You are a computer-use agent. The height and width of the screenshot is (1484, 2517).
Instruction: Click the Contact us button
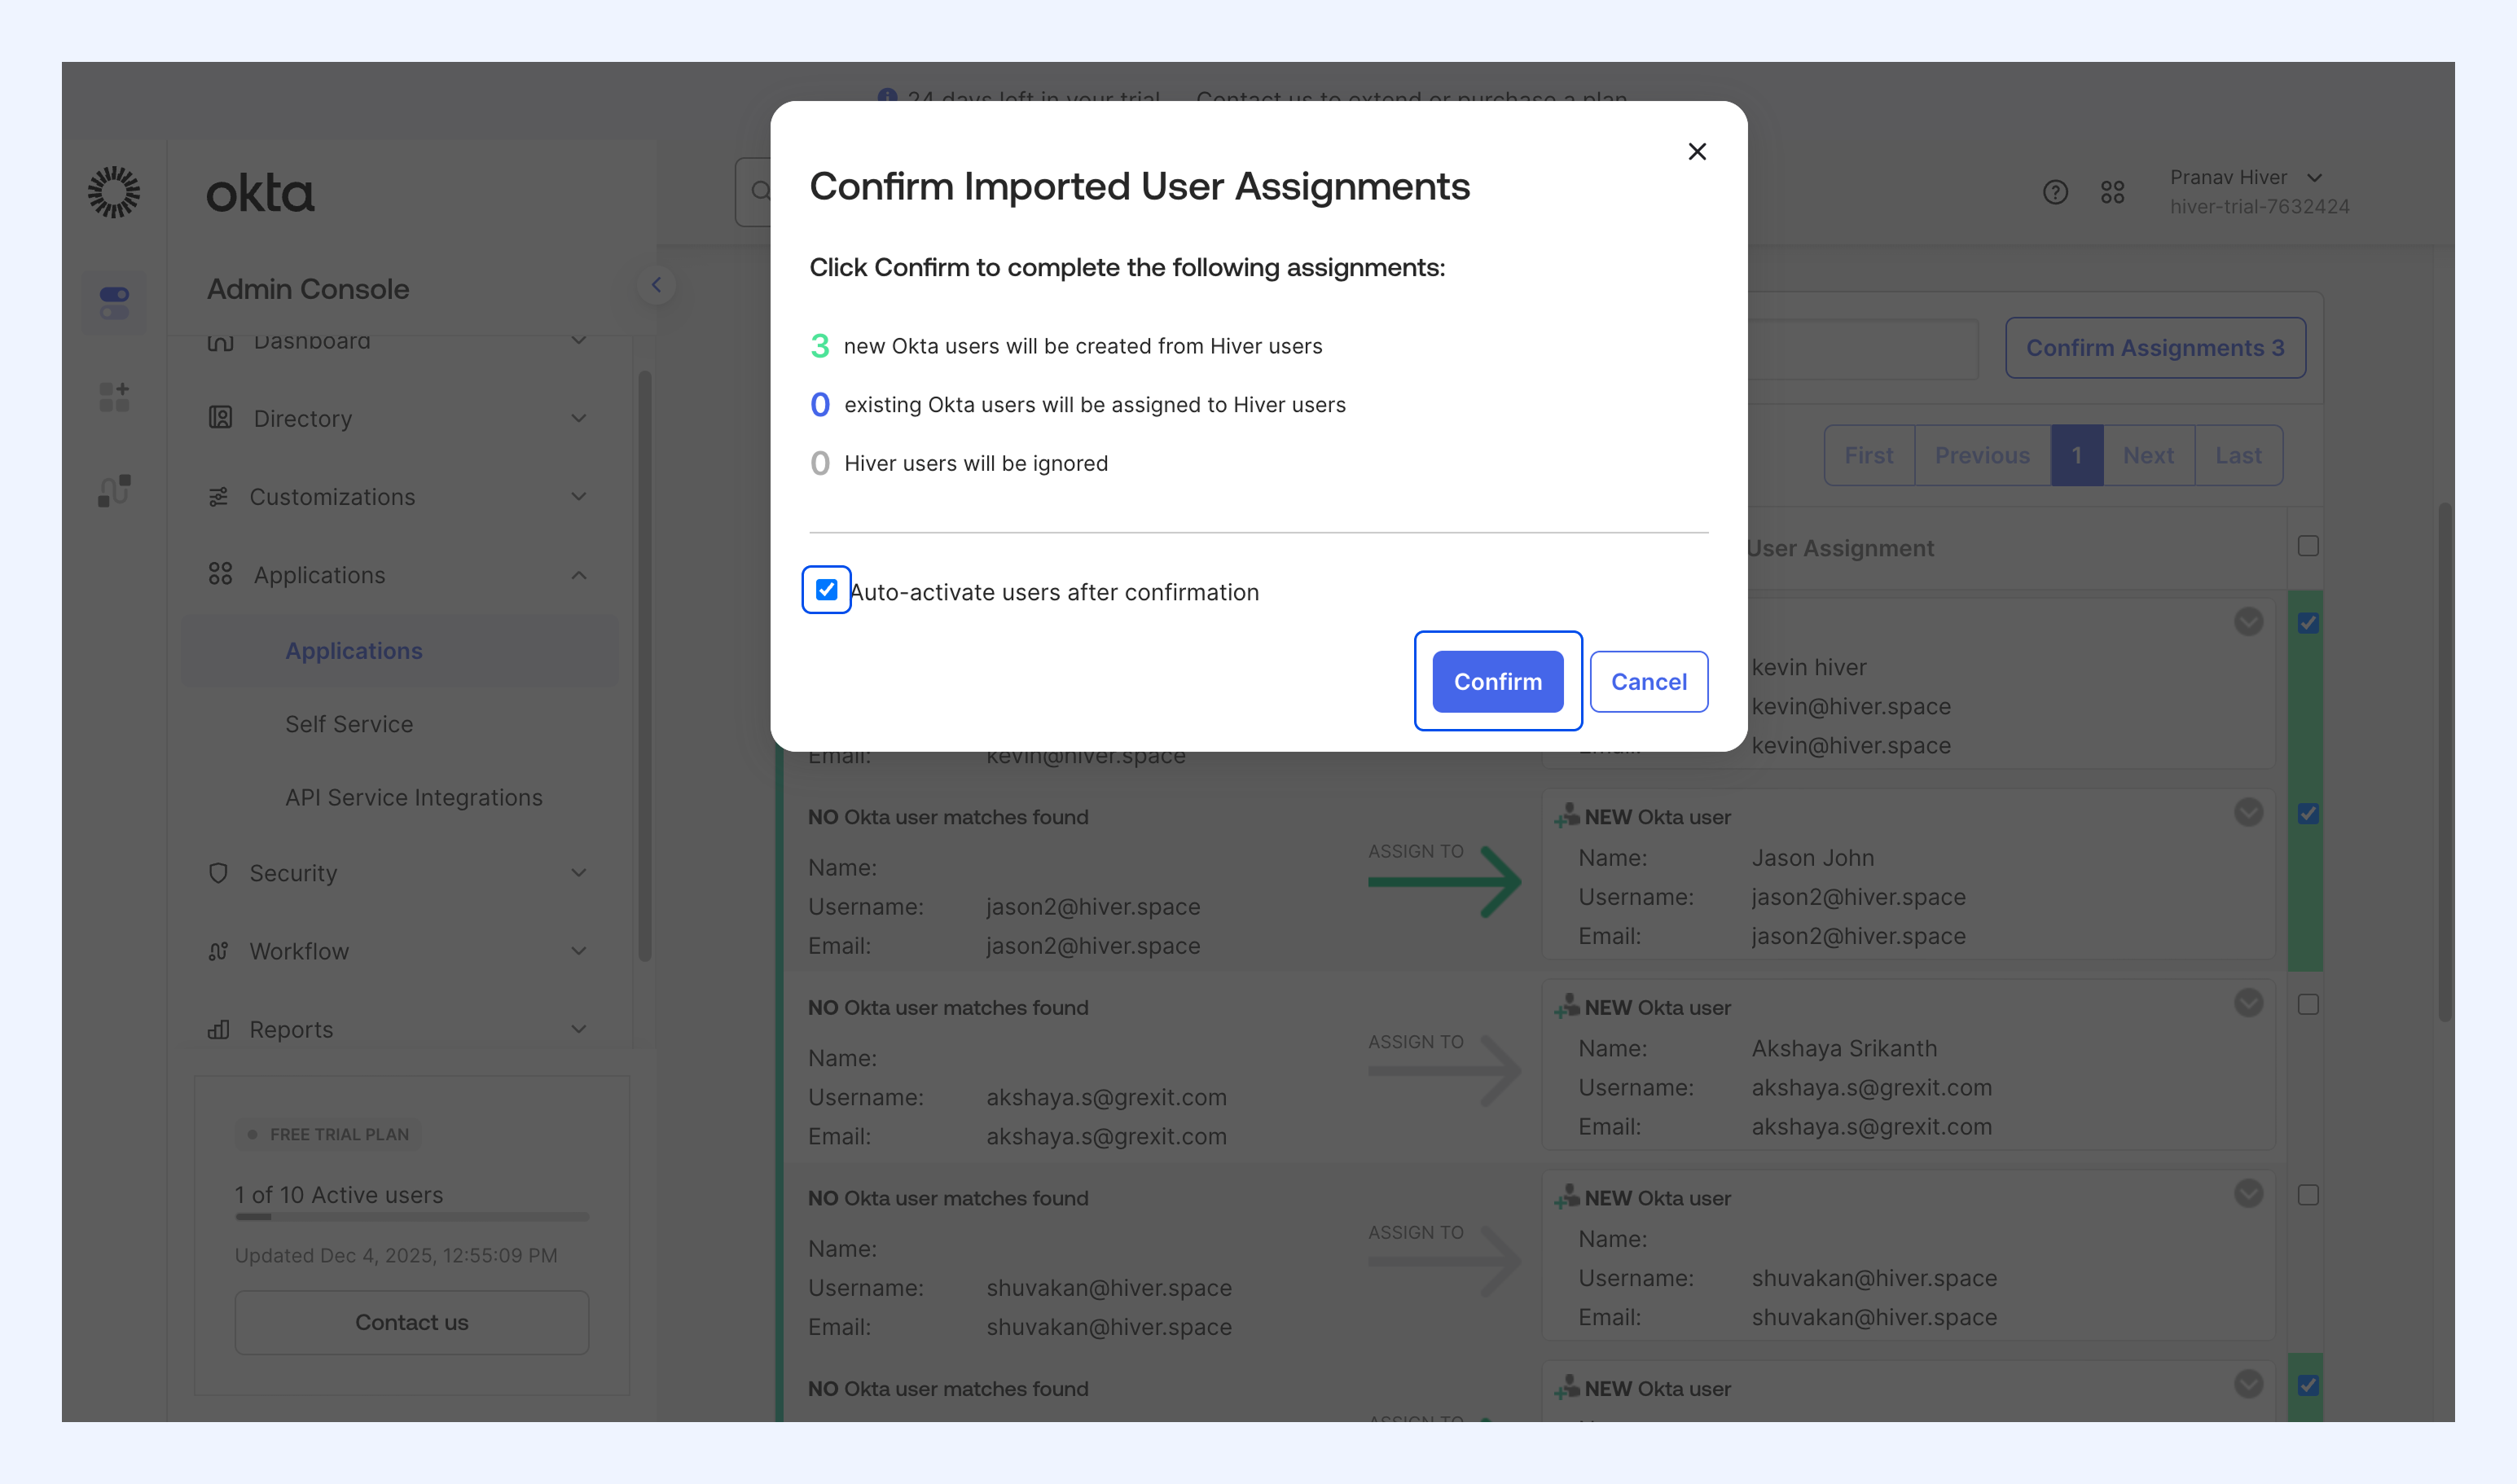click(412, 1322)
